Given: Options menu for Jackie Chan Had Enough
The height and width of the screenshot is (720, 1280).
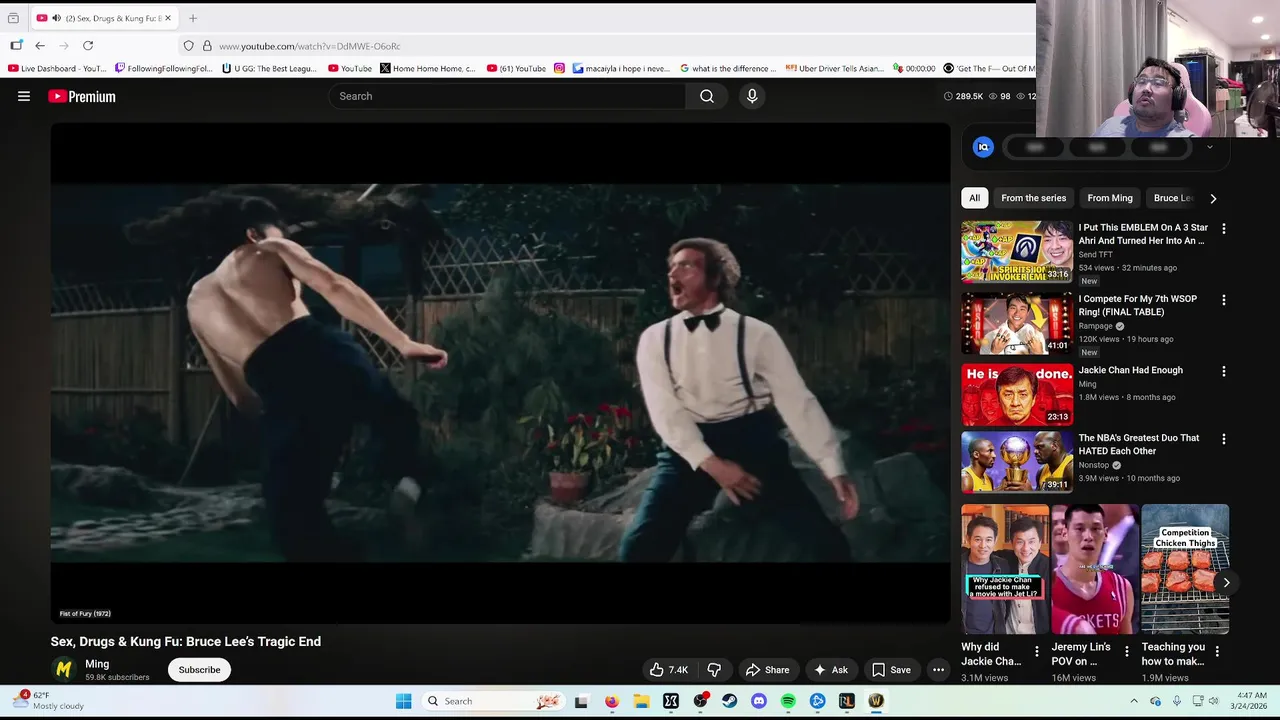Looking at the screenshot, I should tap(1223, 371).
